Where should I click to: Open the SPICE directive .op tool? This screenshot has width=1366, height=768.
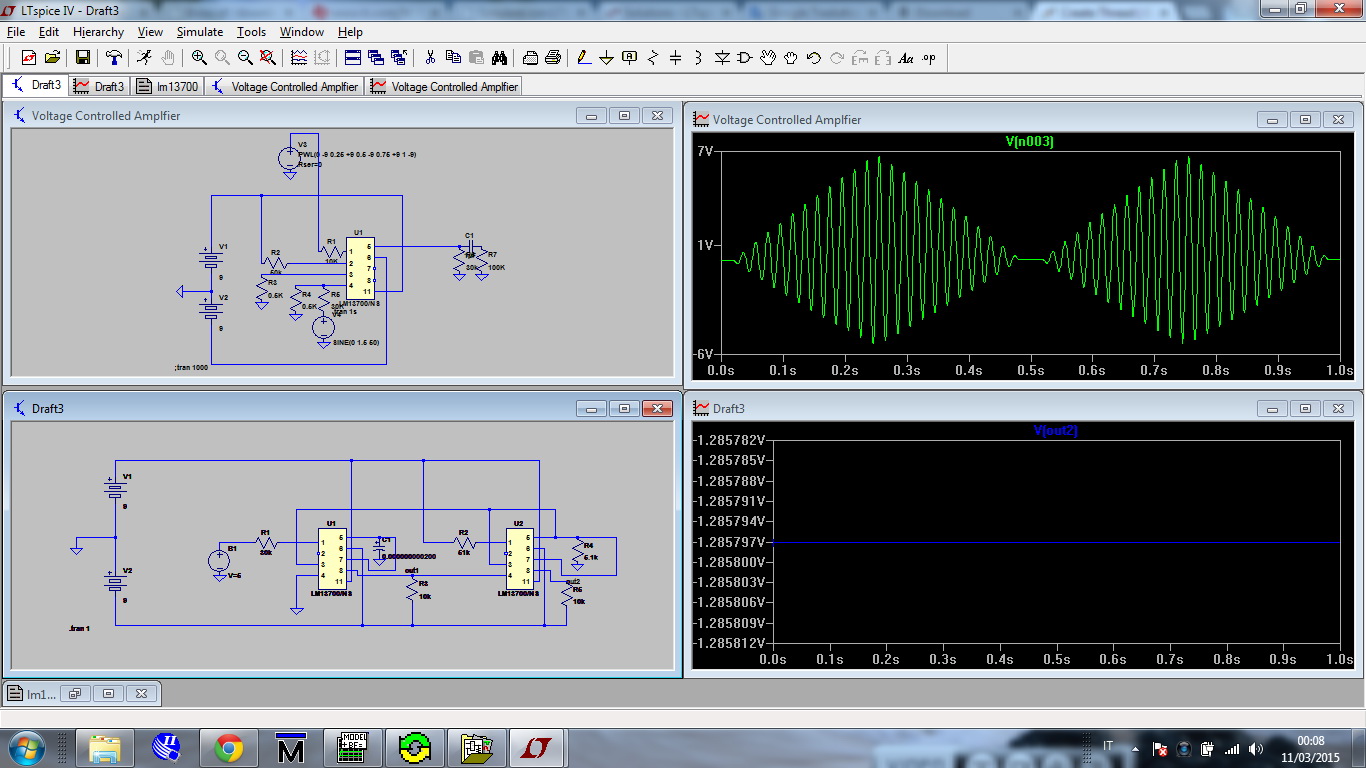929,58
